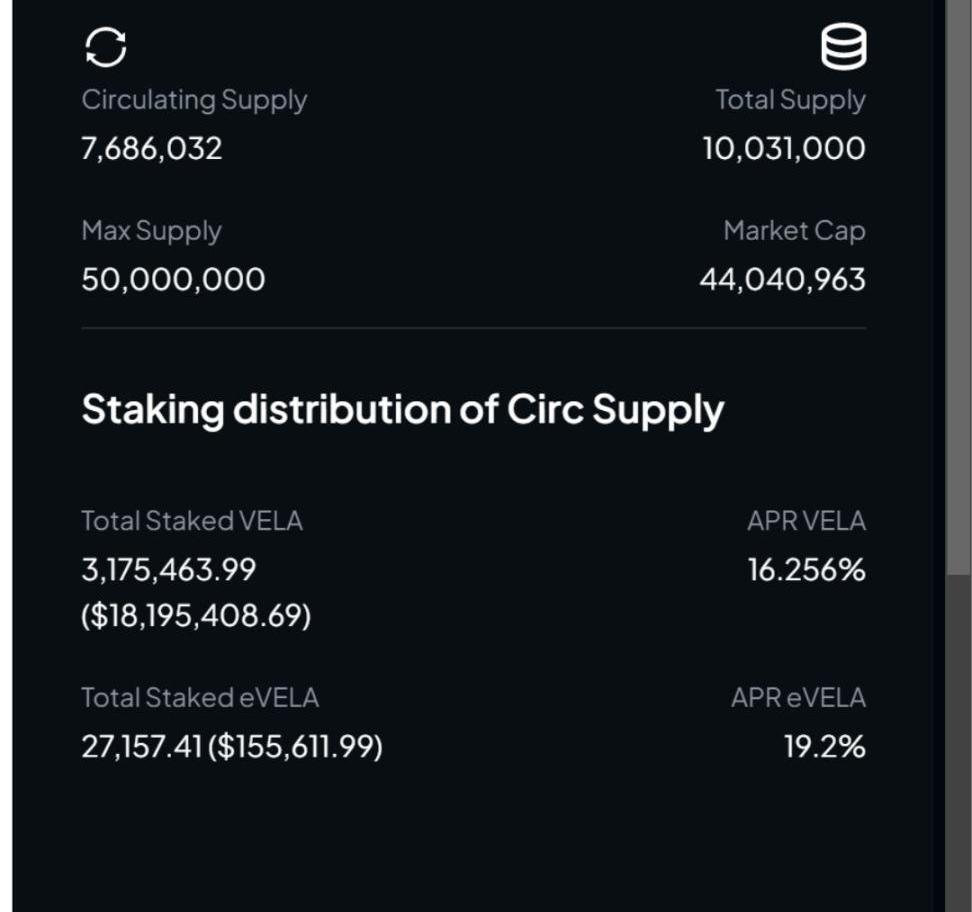Click the Staking distribution of Circ Supply heading
Viewport: 972px width, 912px height.
(x=402, y=410)
